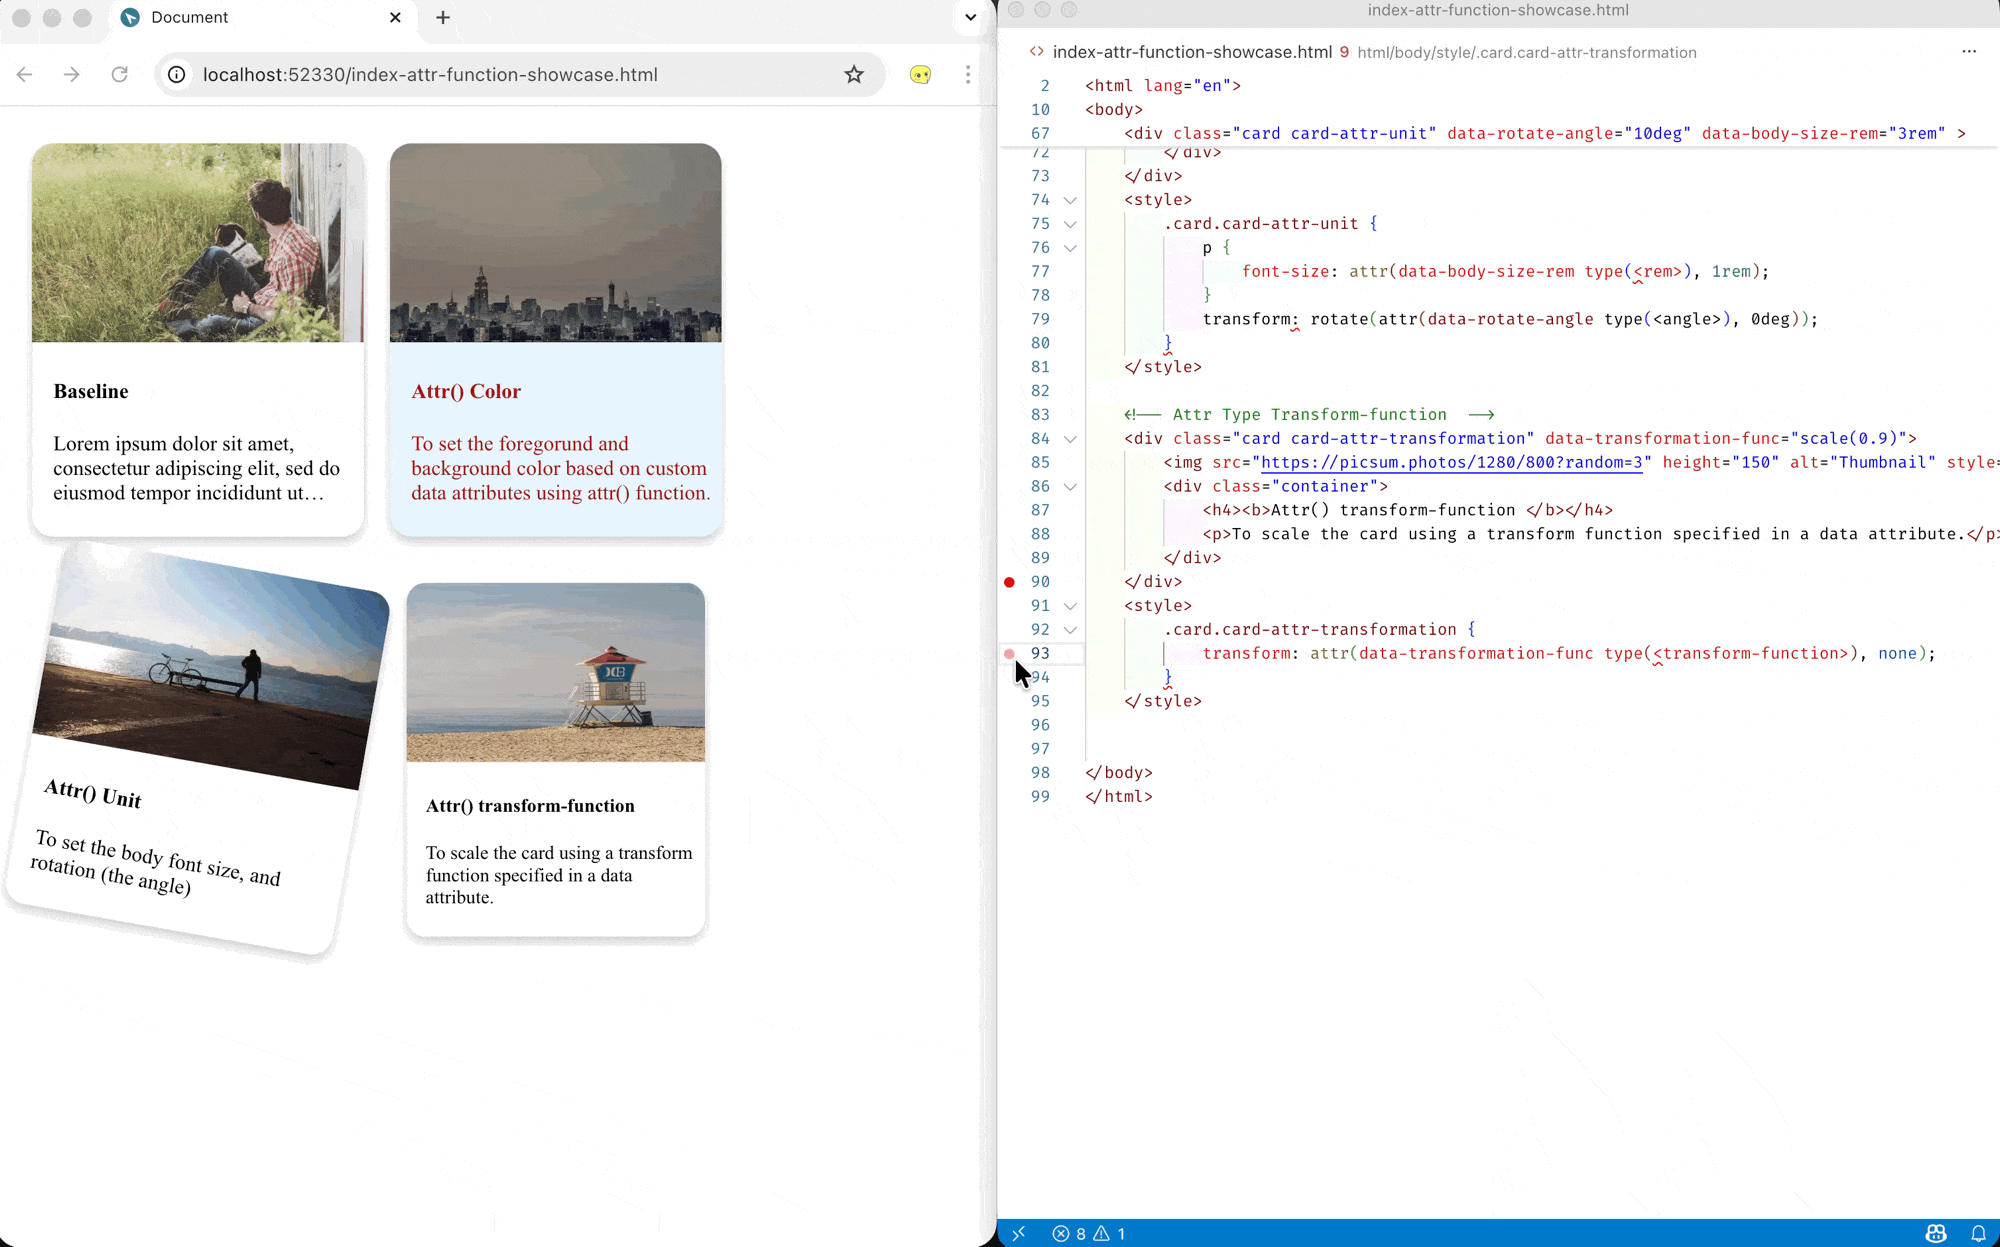The image size is (2000, 1247).
Task: Click errors and warnings count in status bar
Action: [x=1089, y=1233]
